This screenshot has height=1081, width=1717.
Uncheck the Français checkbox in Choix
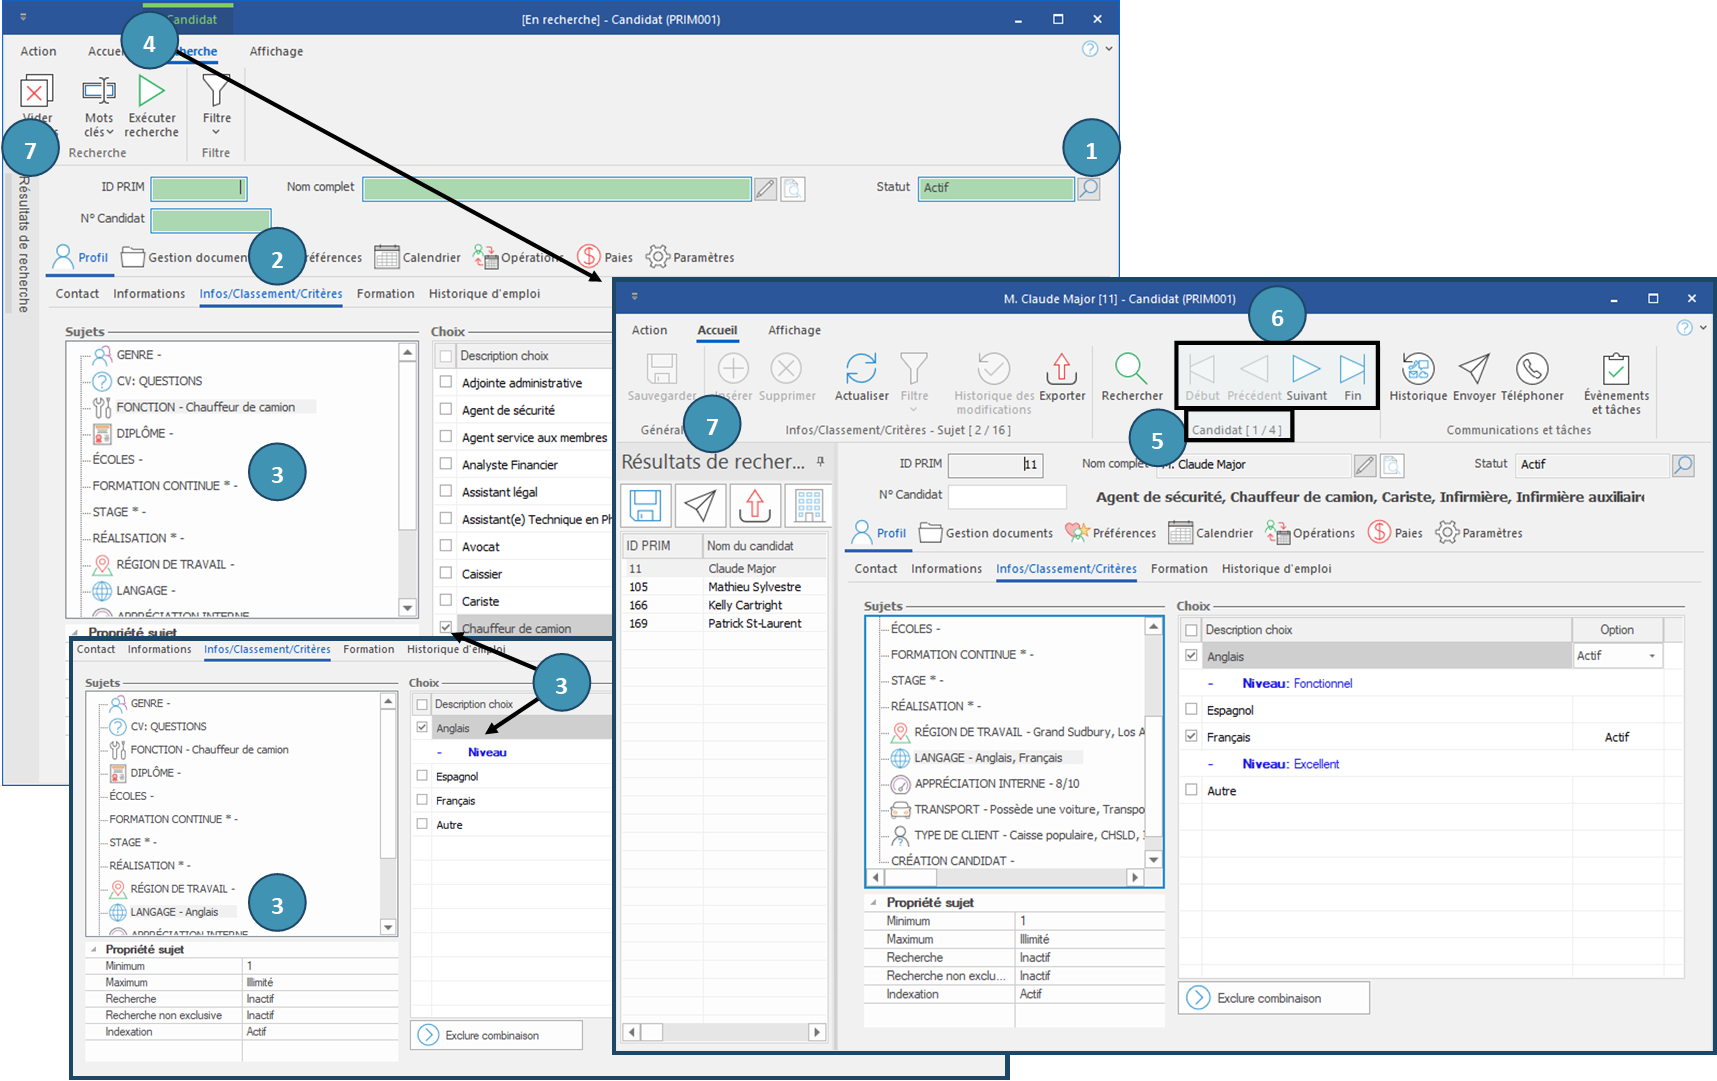coord(1191,736)
